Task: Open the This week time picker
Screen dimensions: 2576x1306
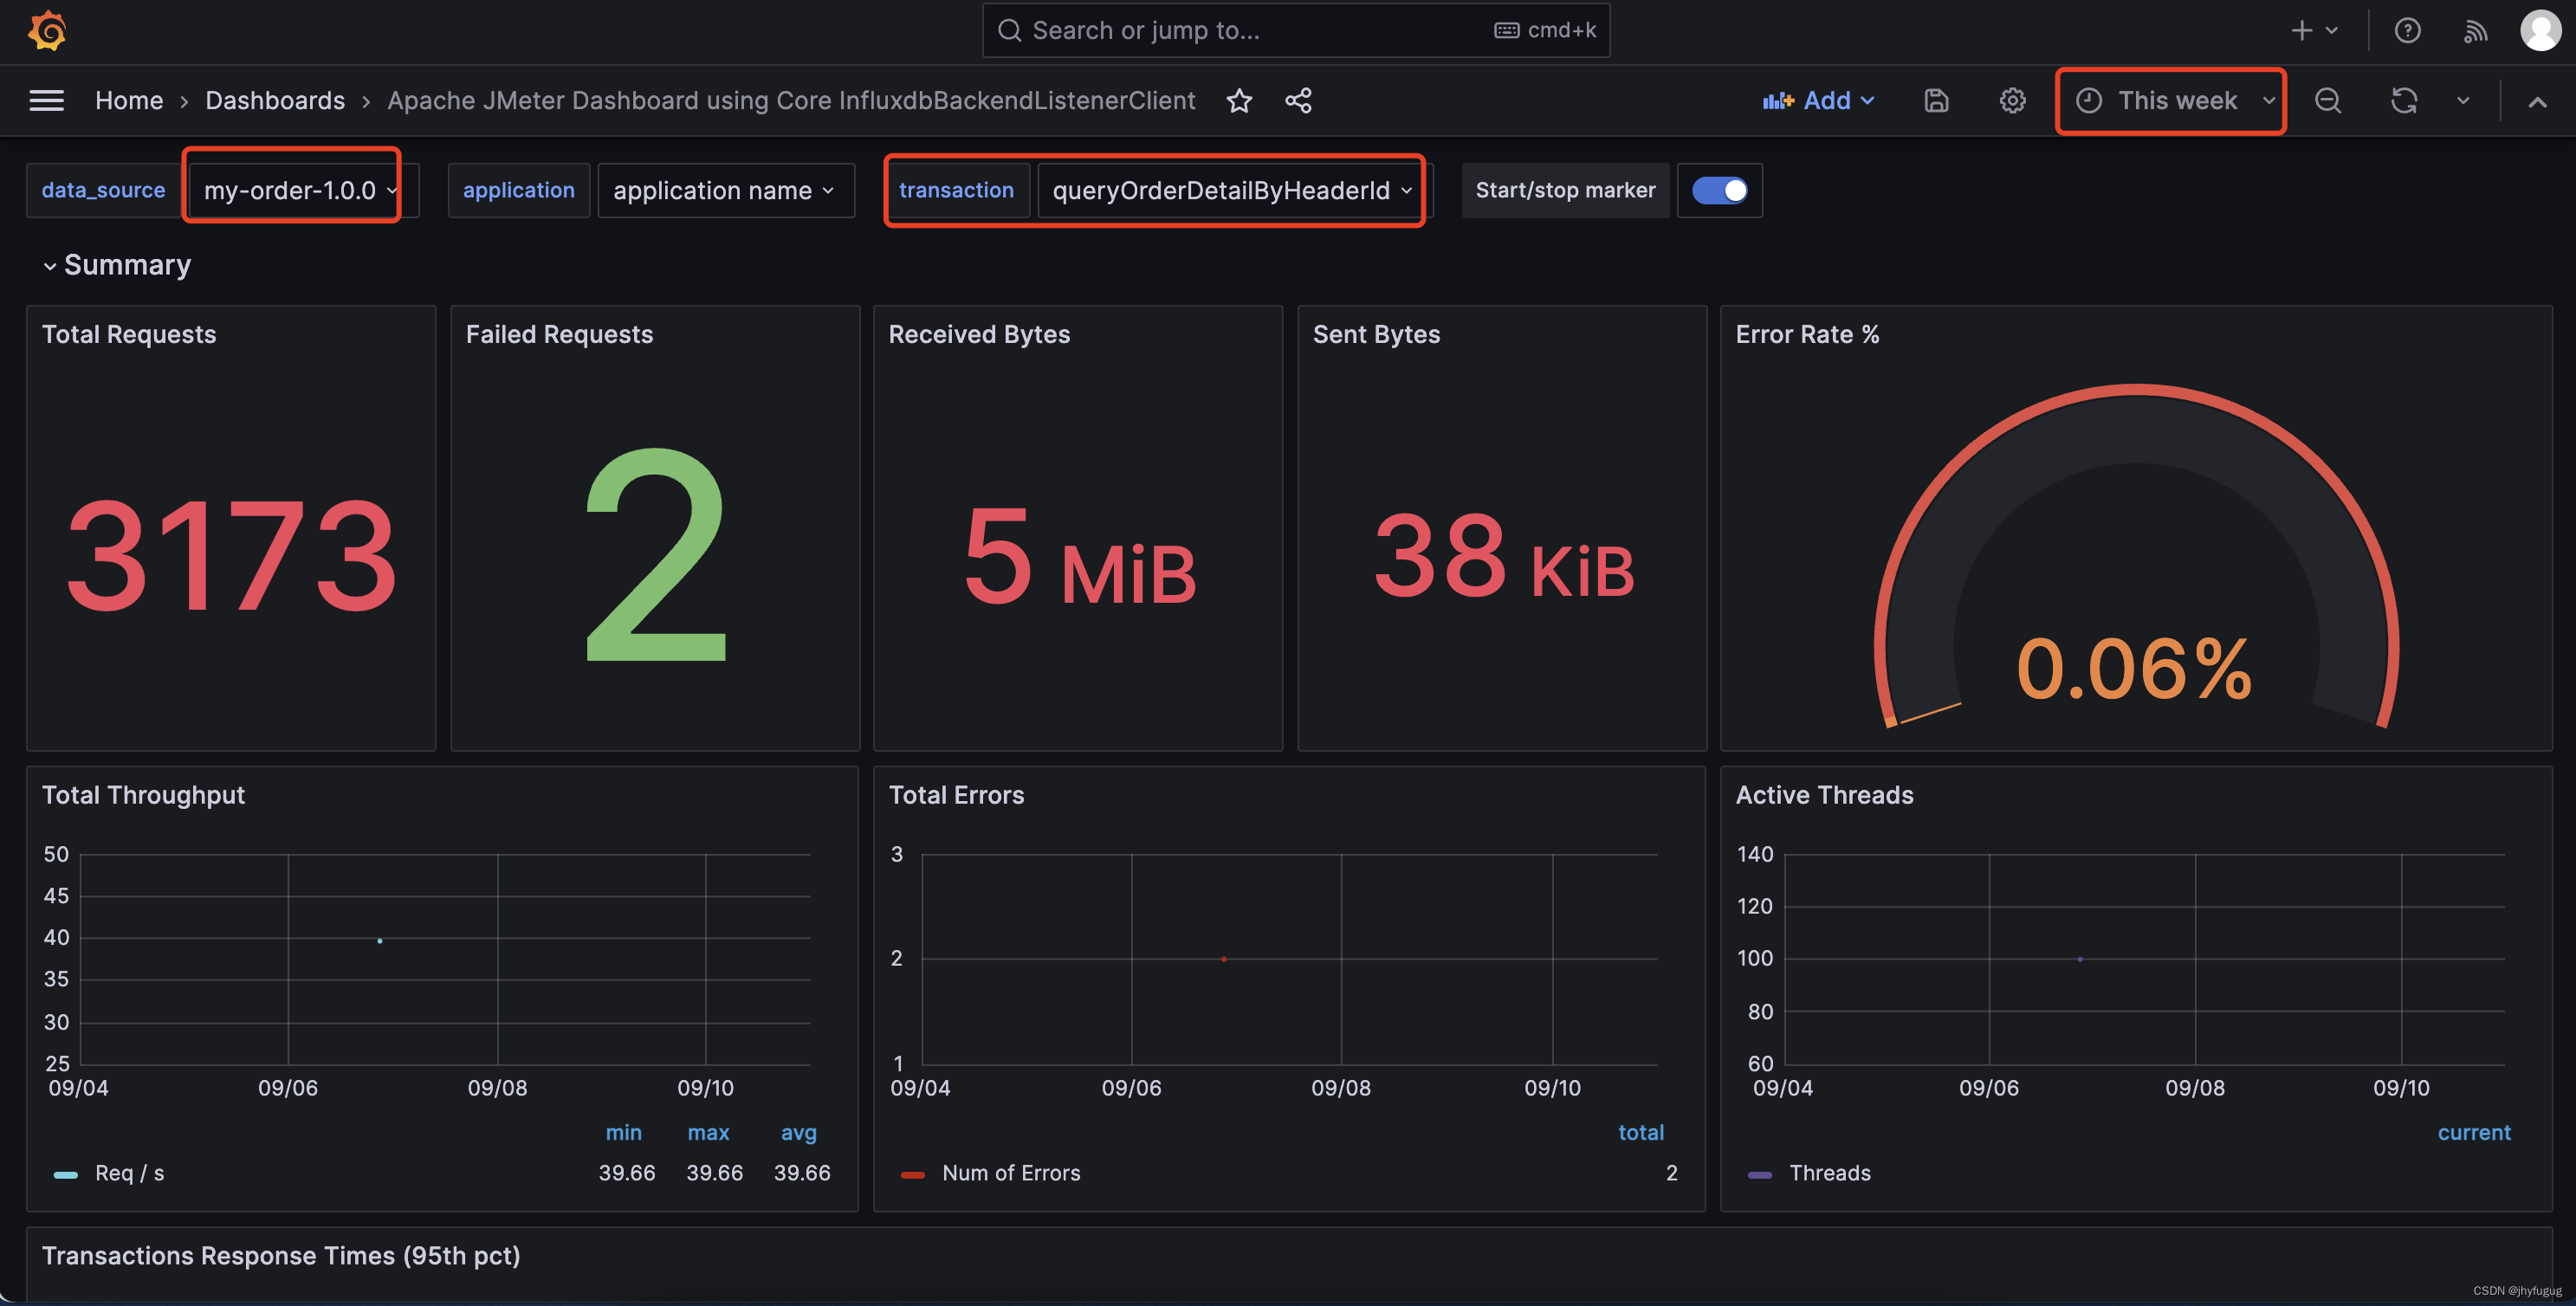Action: [2175, 100]
